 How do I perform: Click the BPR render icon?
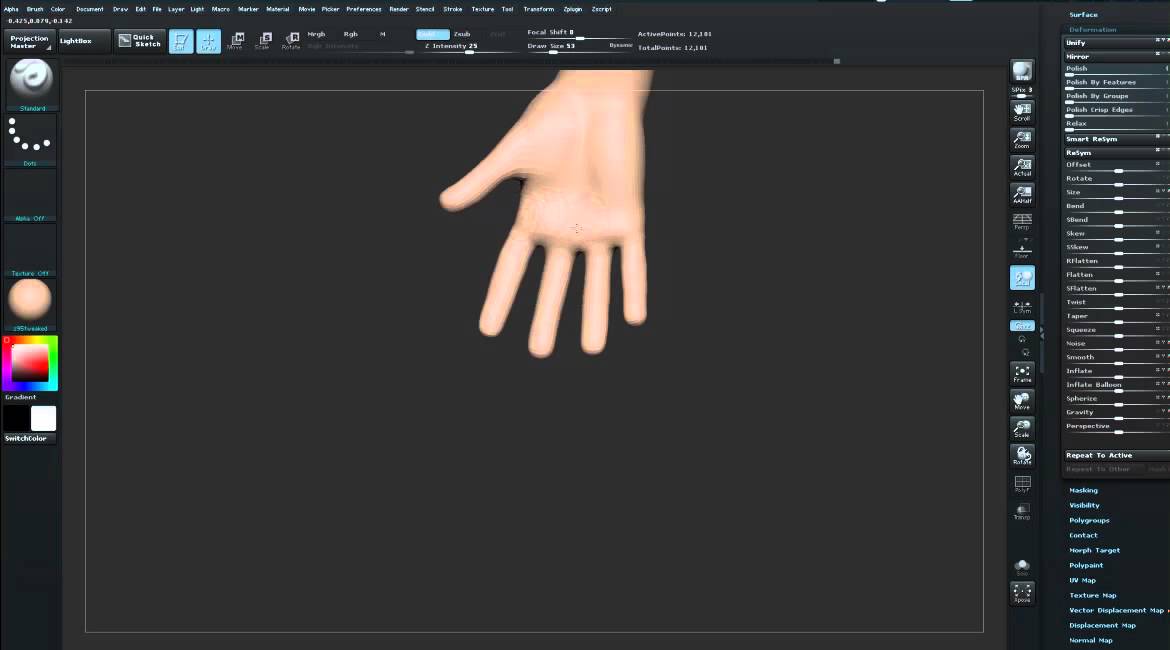(1022, 72)
